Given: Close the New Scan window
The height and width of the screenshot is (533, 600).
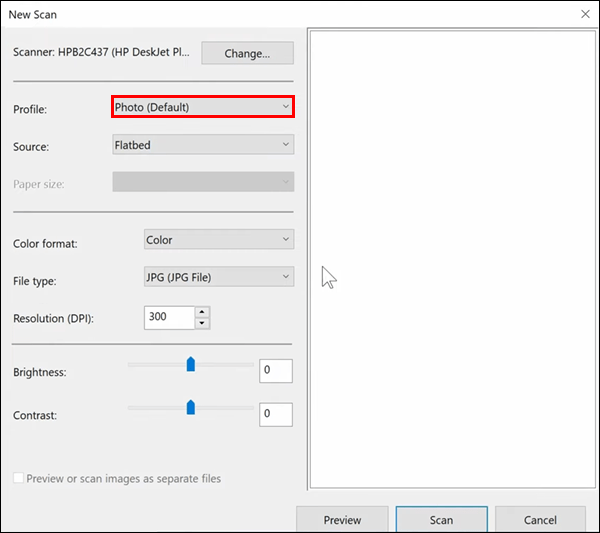Looking at the screenshot, I should pyautogui.click(x=585, y=14).
